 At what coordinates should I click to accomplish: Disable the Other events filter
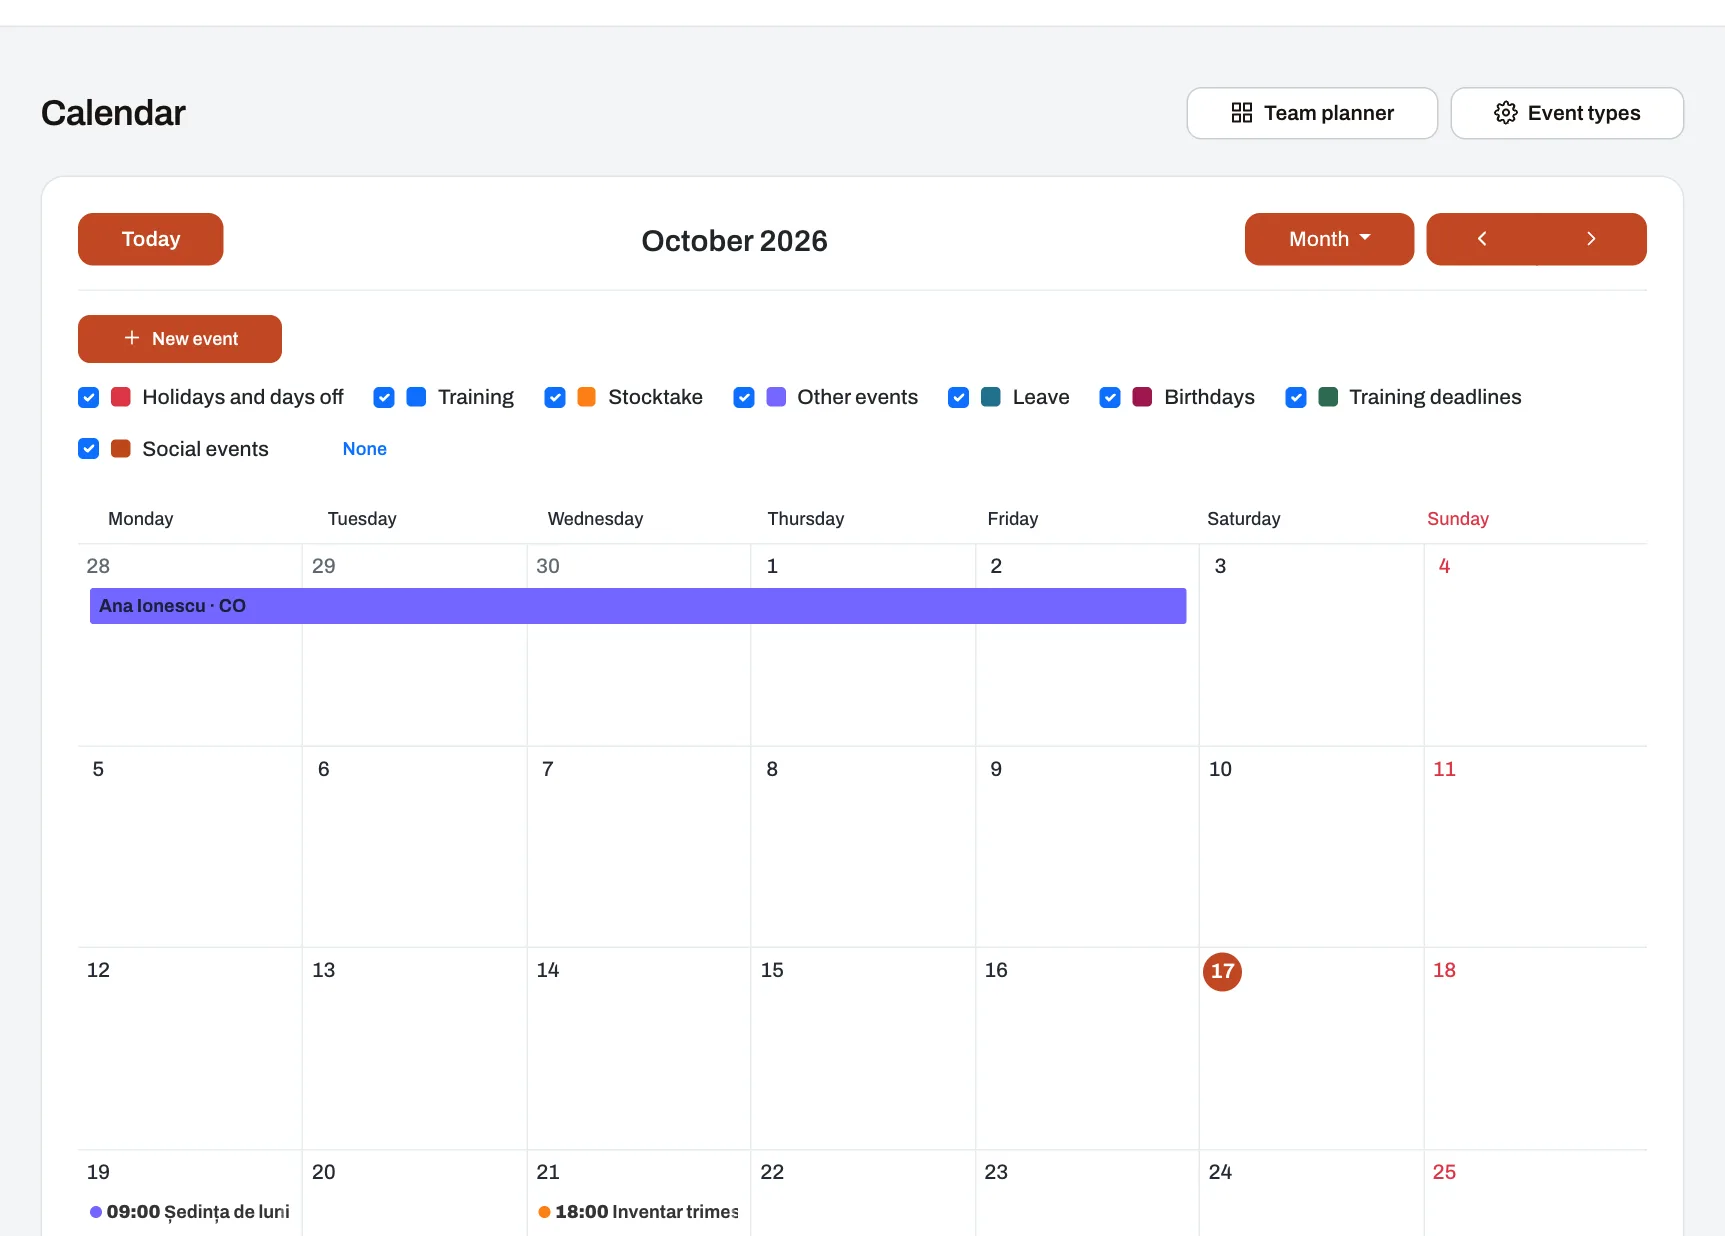click(x=744, y=397)
